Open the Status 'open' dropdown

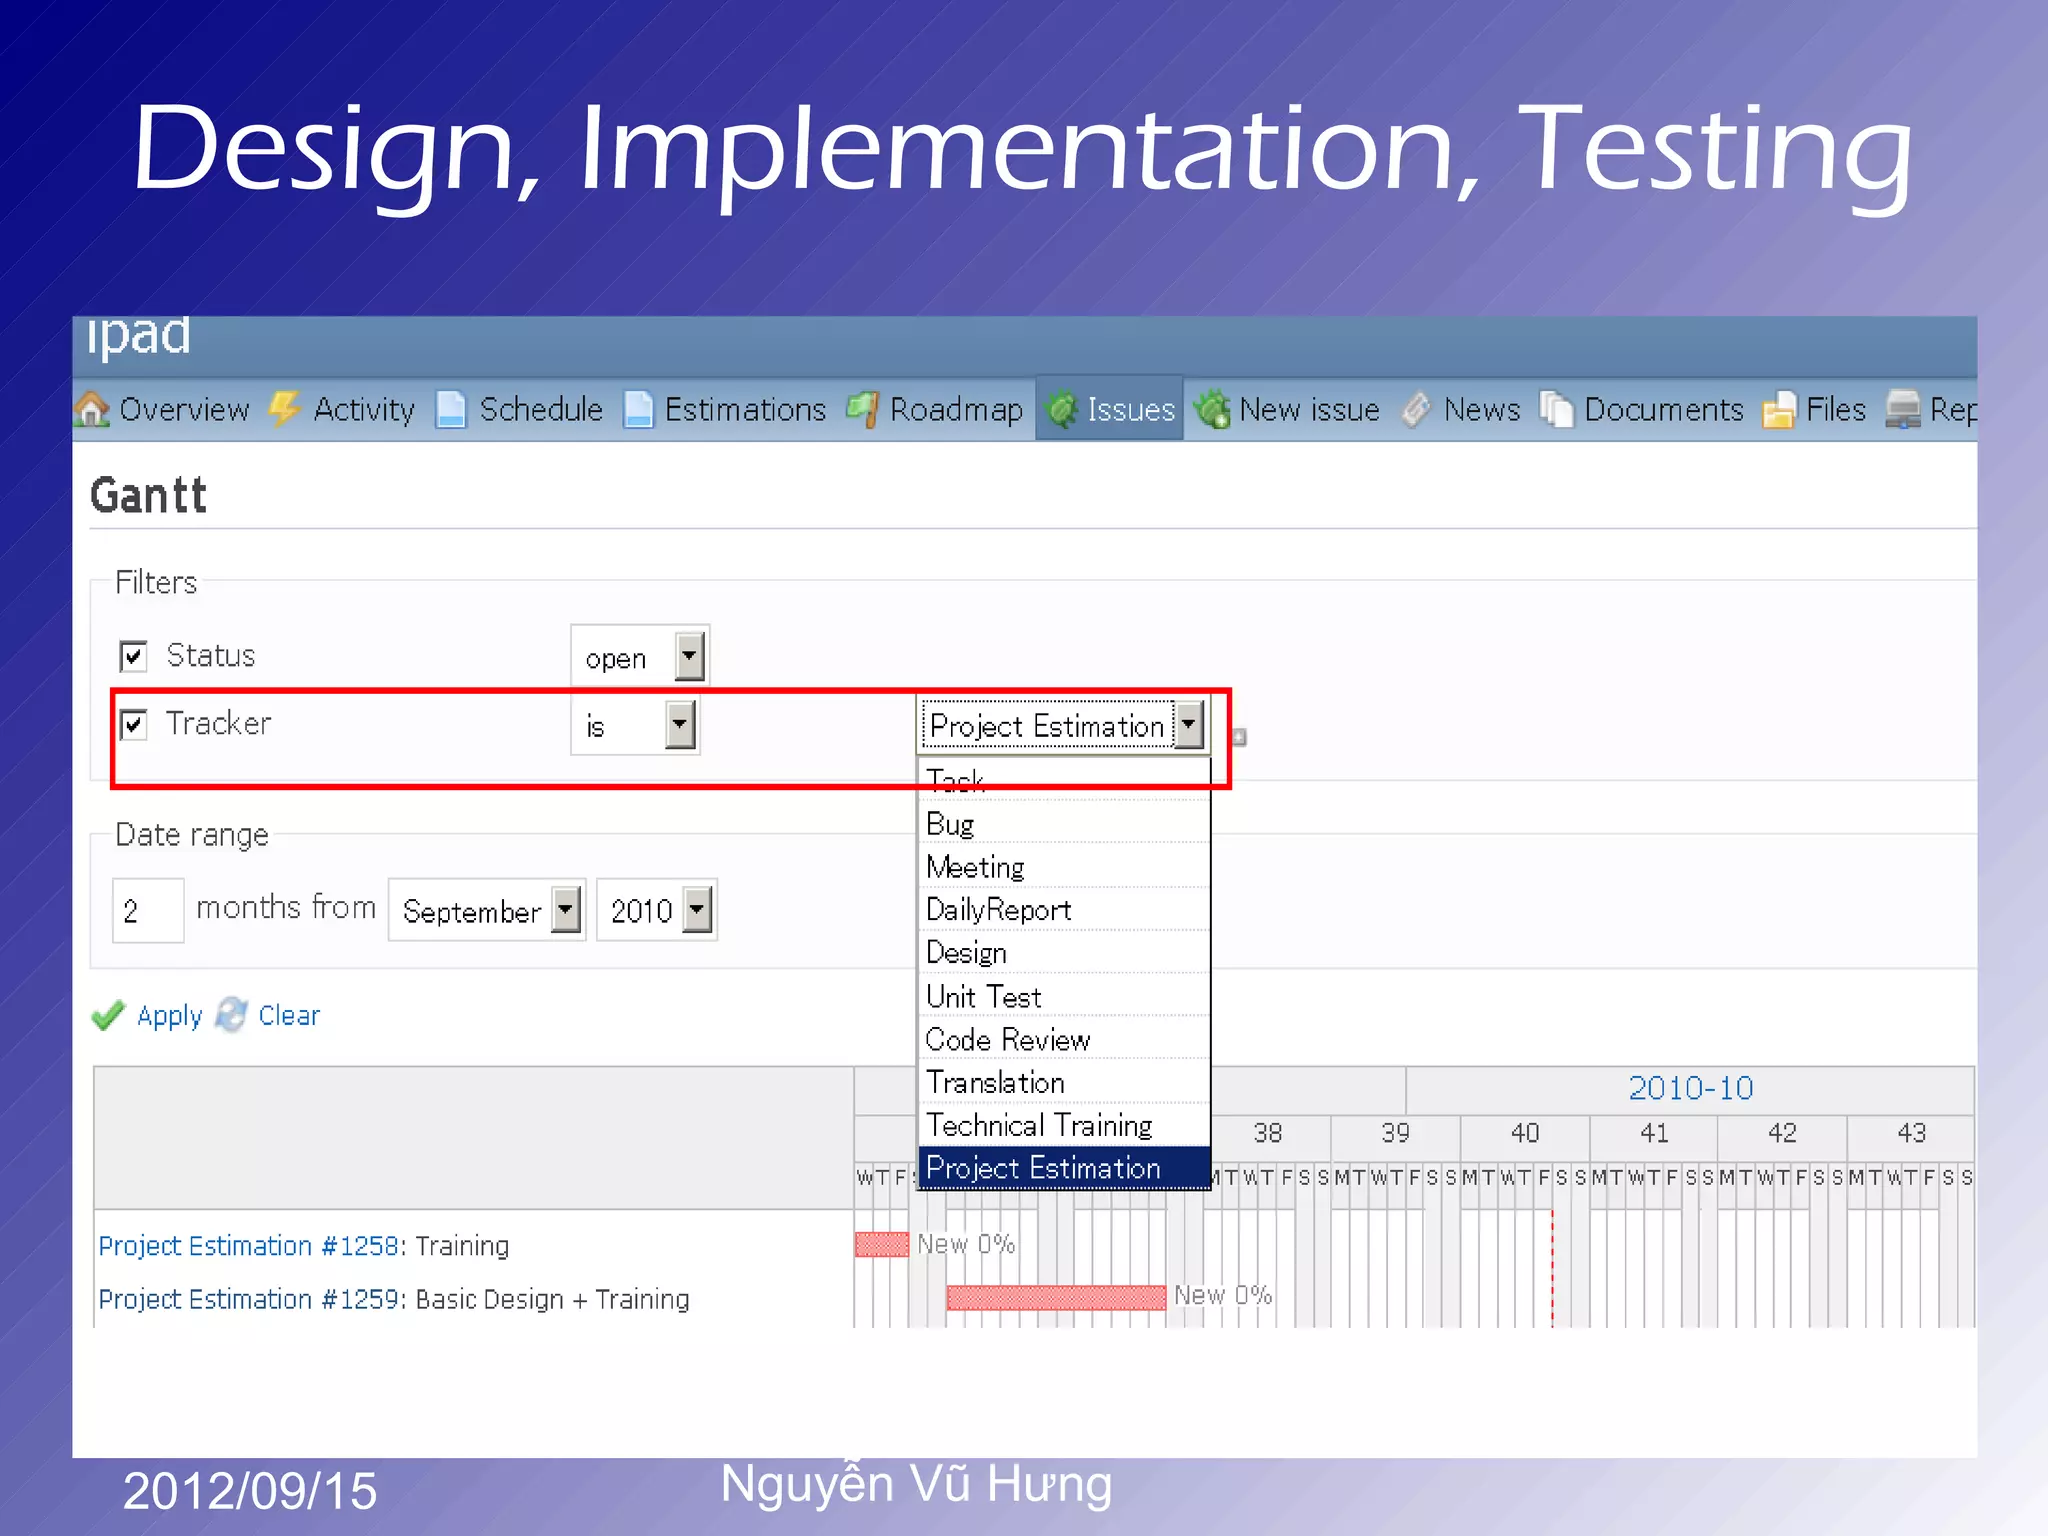(x=639, y=657)
